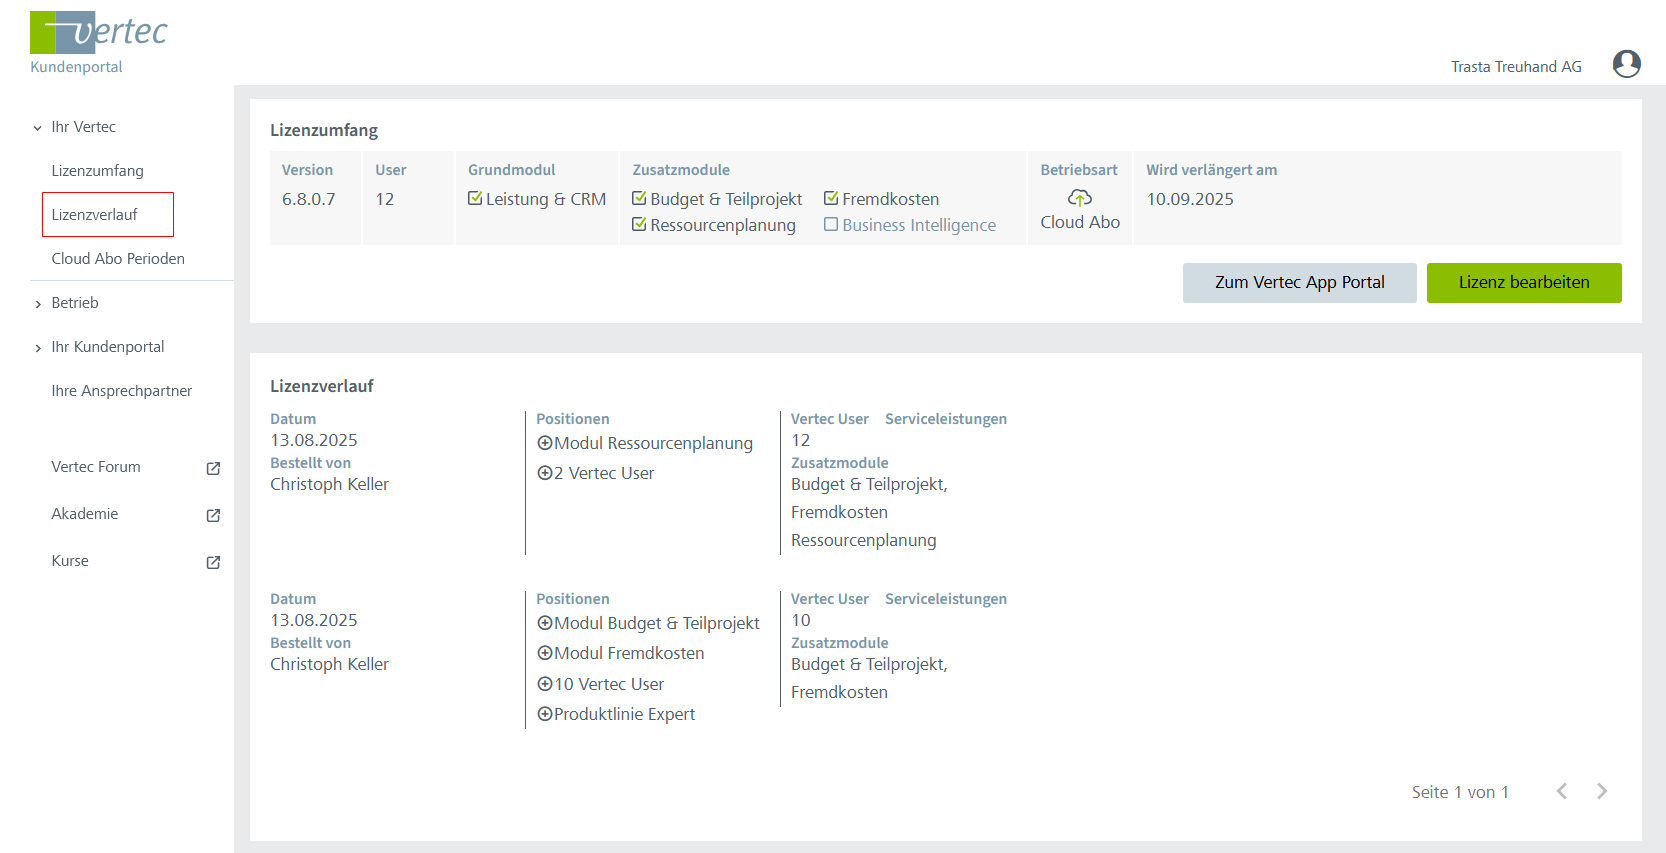The height and width of the screenshot is (853, 1666).
Task: Collapse the Ihr Vertec section
Action: click(38, 127)
